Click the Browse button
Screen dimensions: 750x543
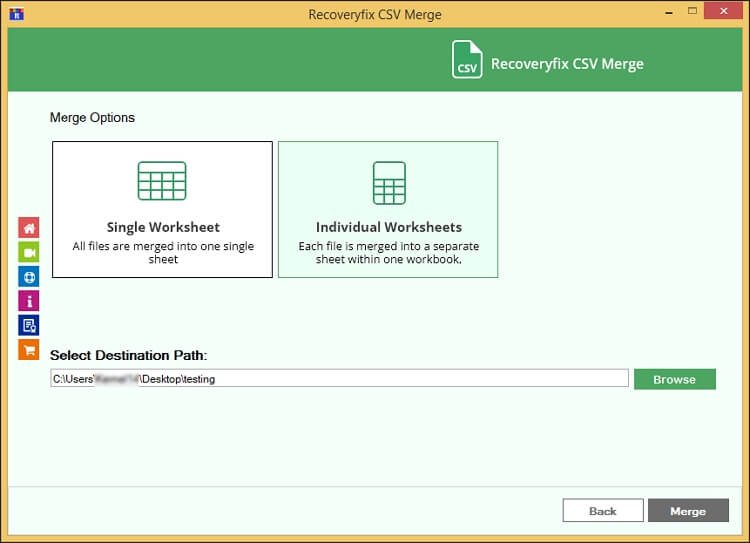click(674, 379)
